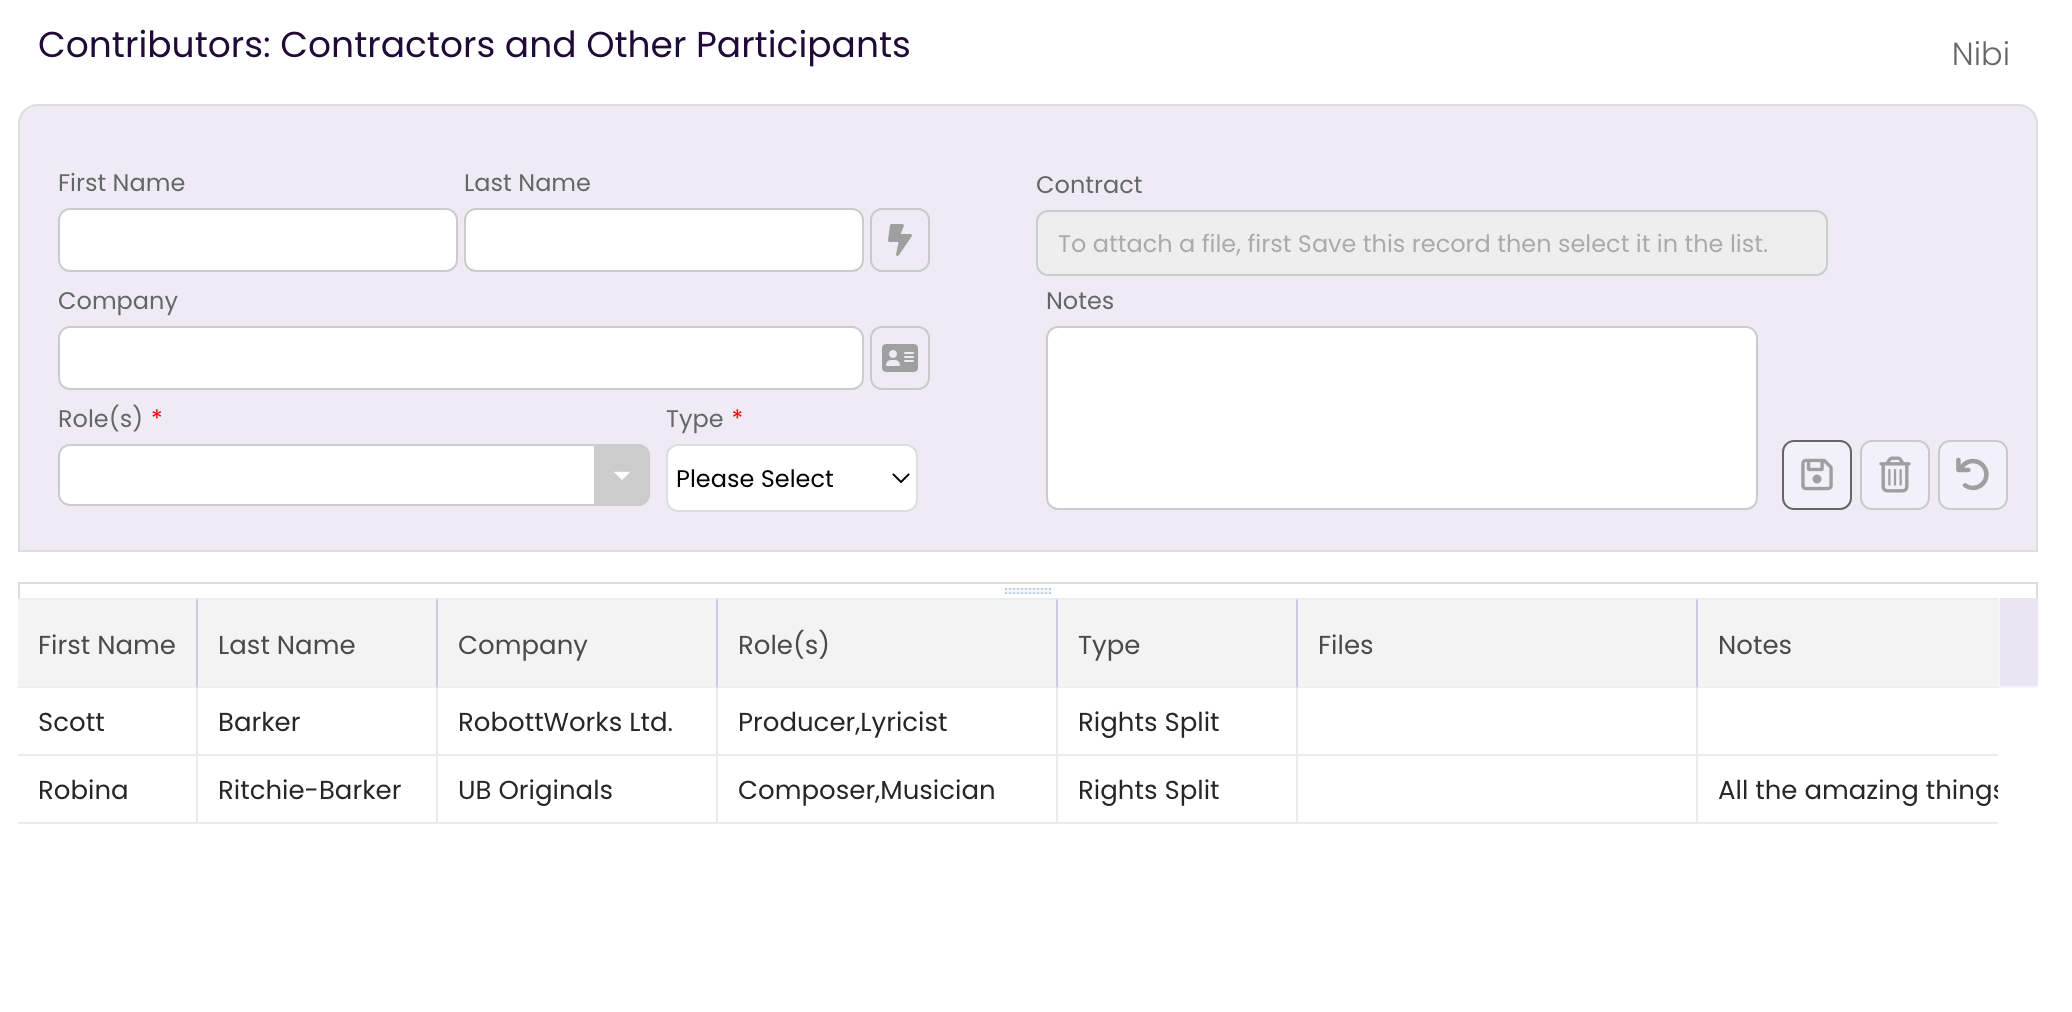Viewport: 2072px width, 1012px height.
Task: Save the contributor record
Action: coord(1817,475)
